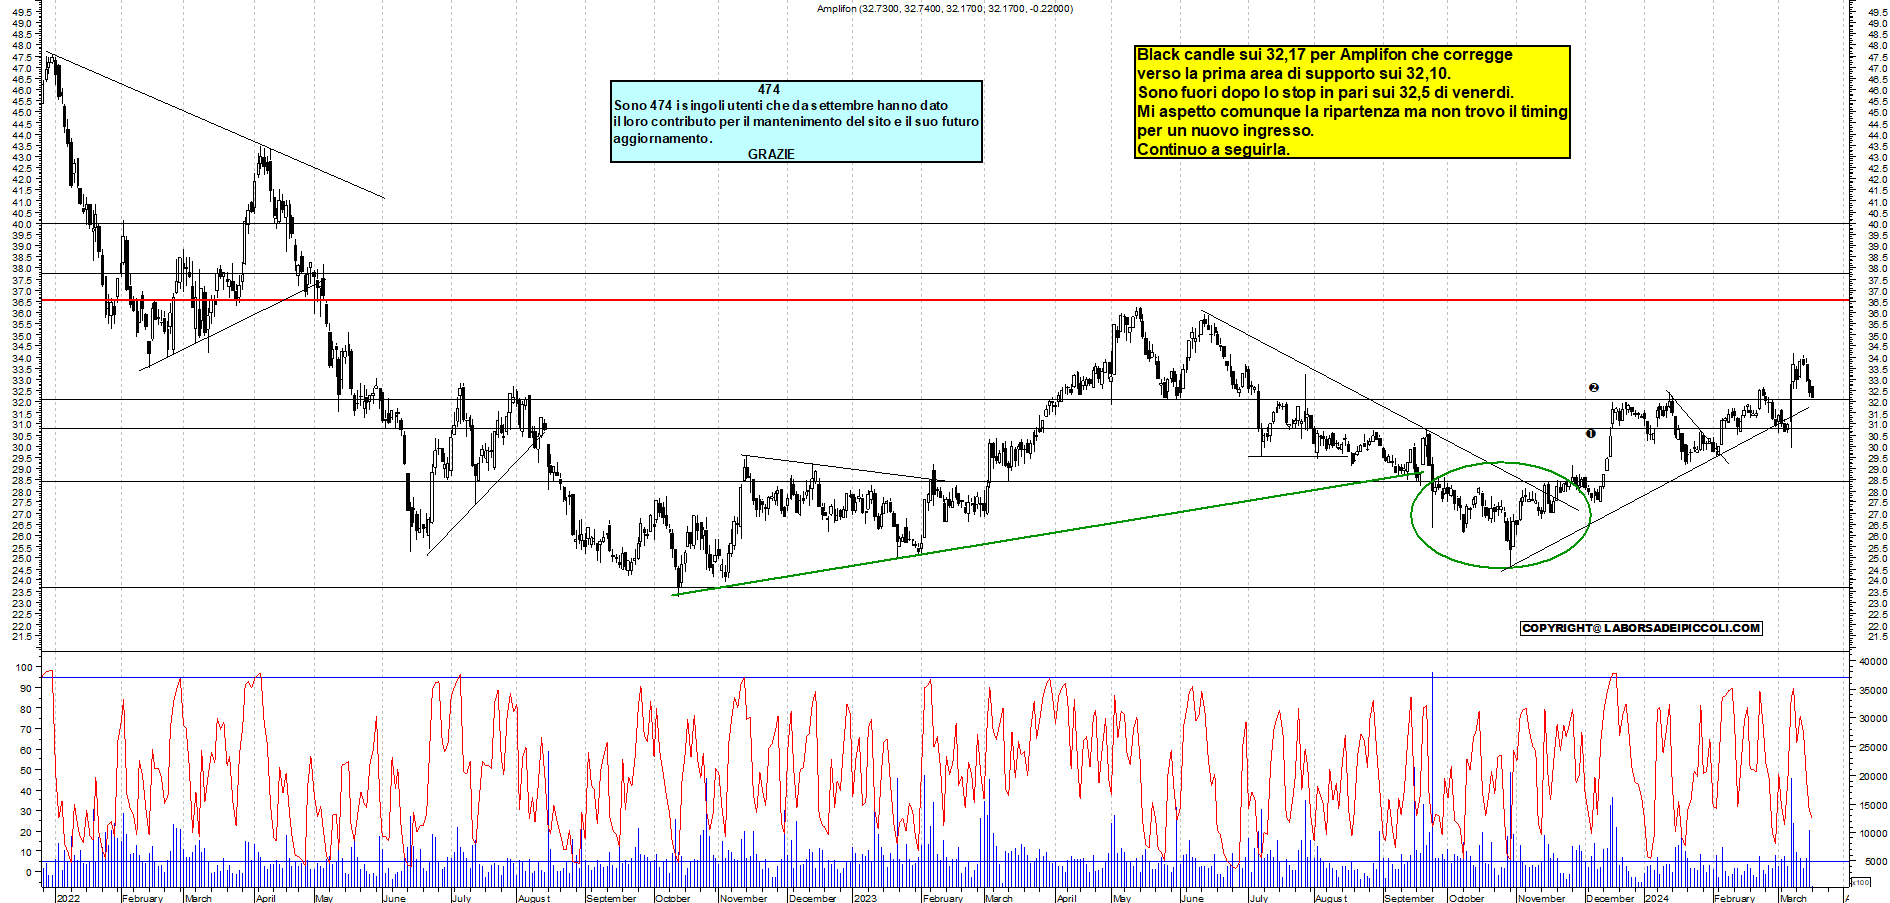Click 90 on the oscillator axis
The height and width of the screenshot is (903, 1890).
pos(27,688)
